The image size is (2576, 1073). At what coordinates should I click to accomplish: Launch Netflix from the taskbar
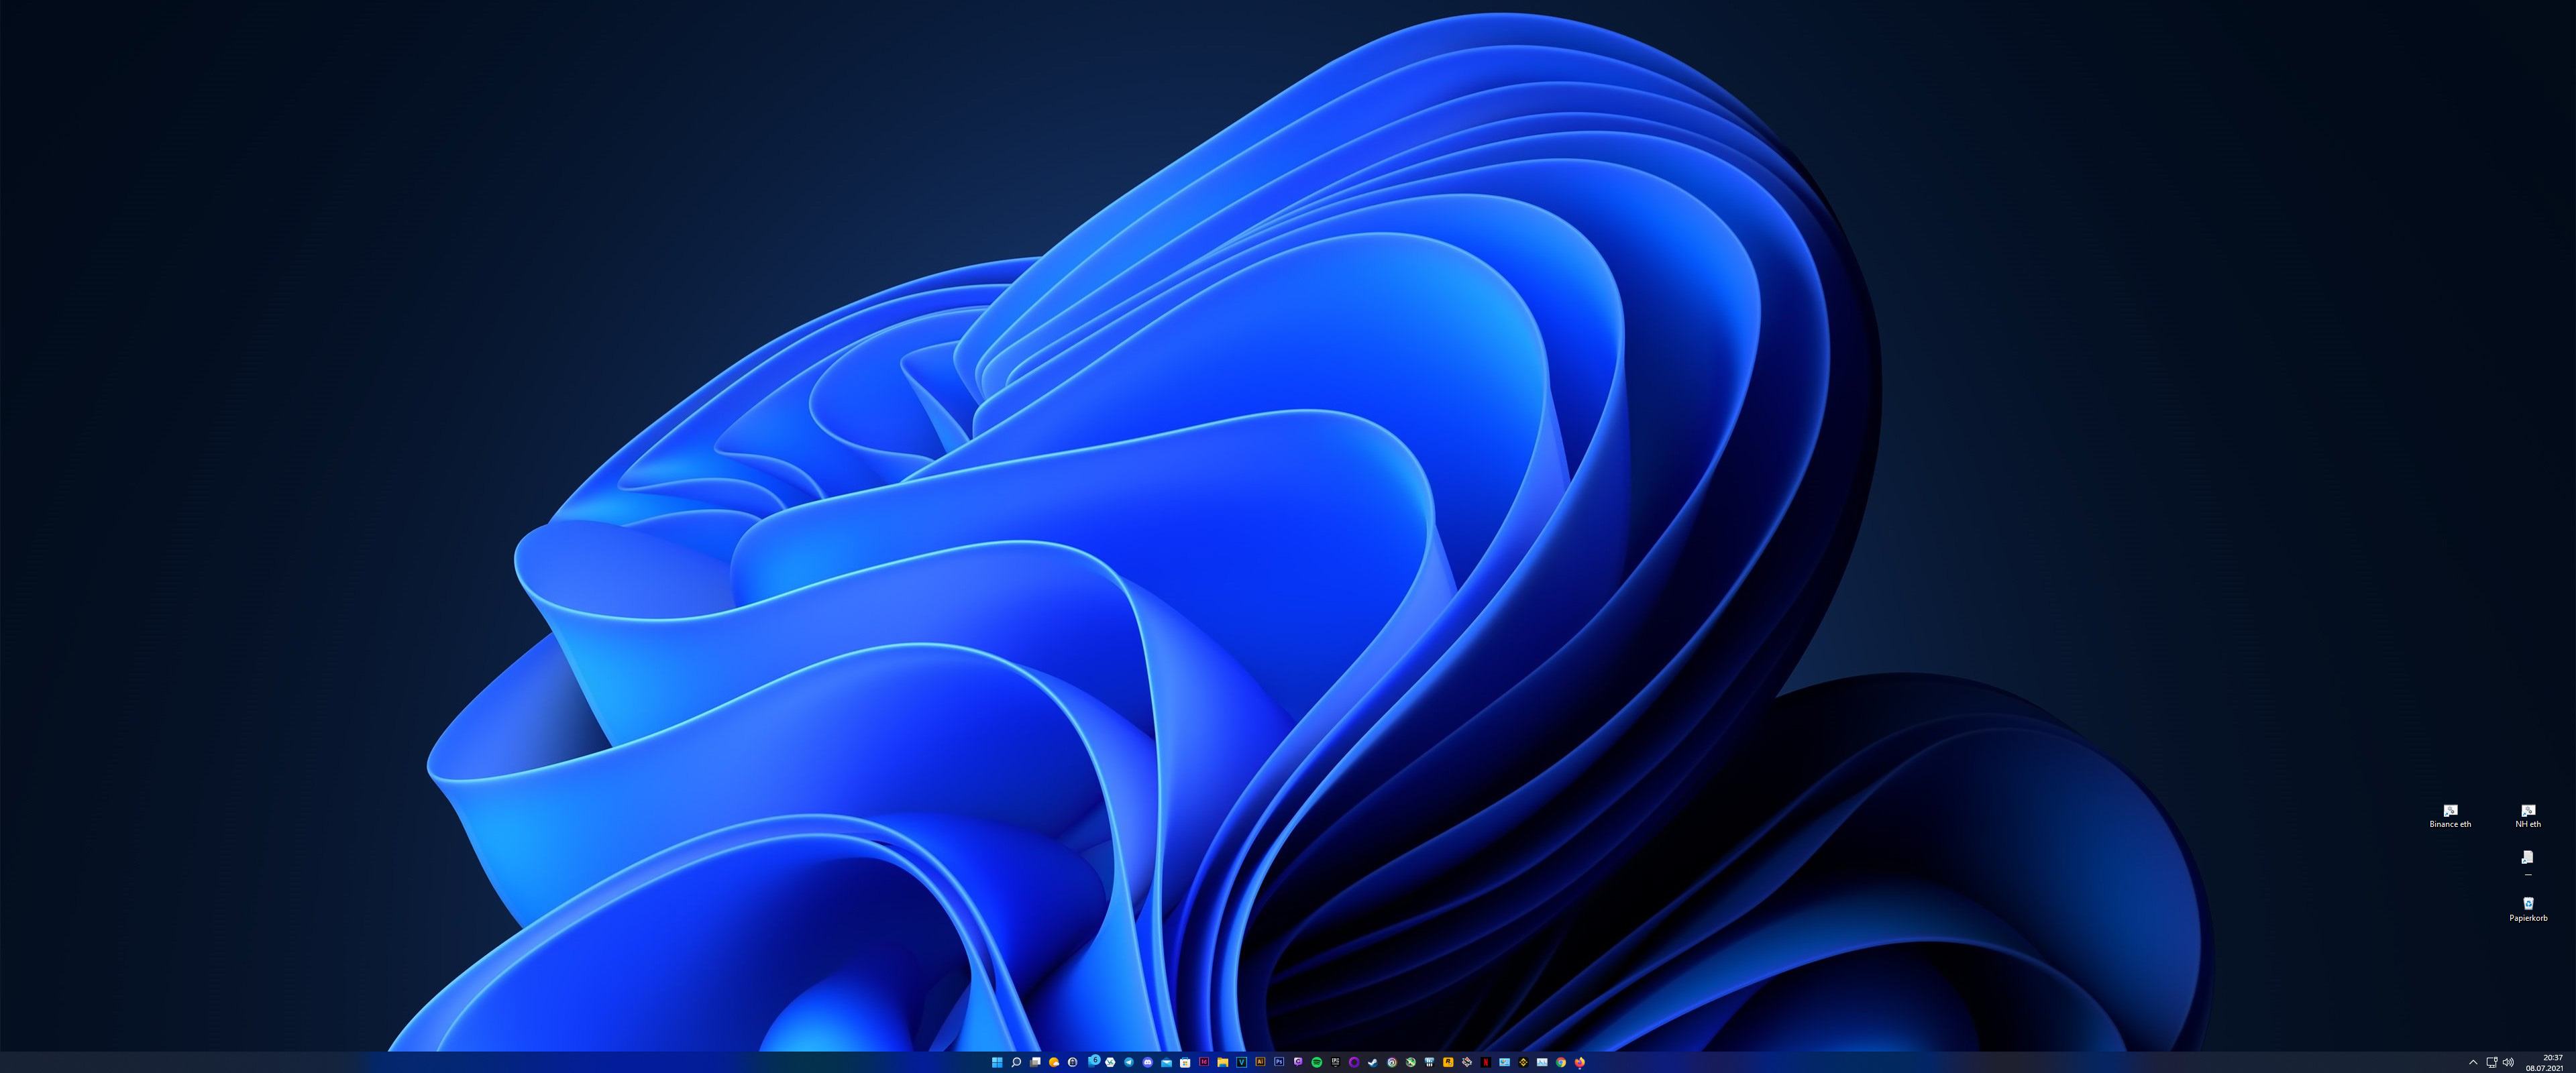click(1486, 1062)
